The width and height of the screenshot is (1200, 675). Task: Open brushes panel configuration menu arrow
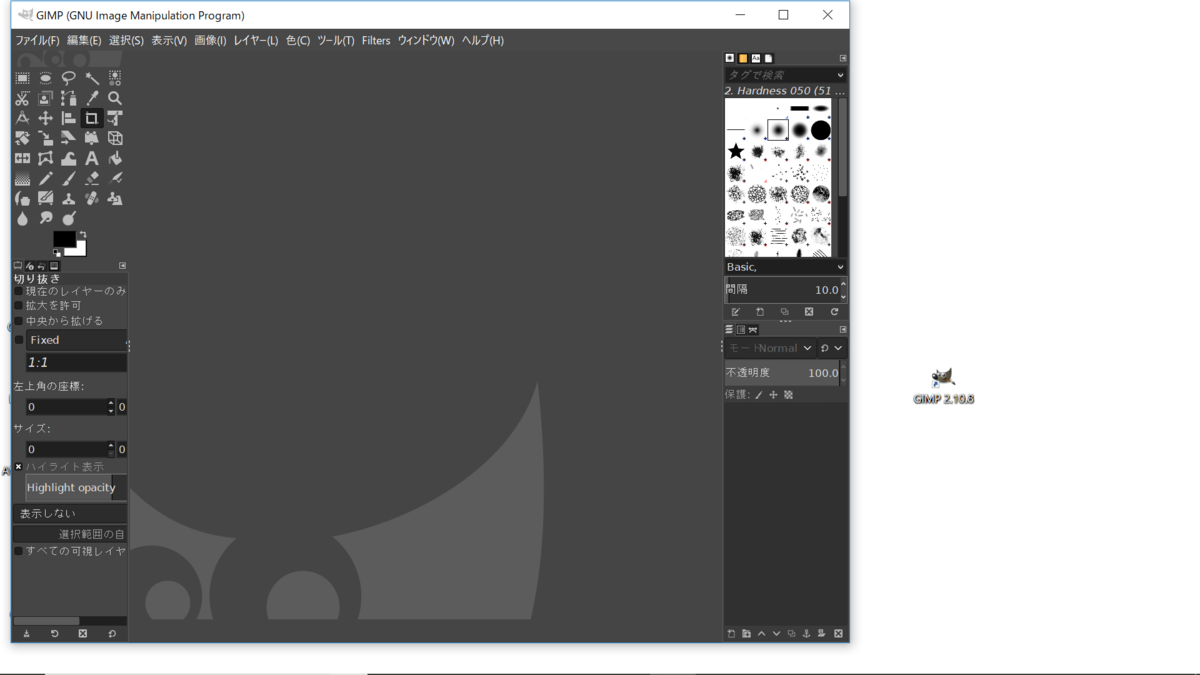point(843,58)
